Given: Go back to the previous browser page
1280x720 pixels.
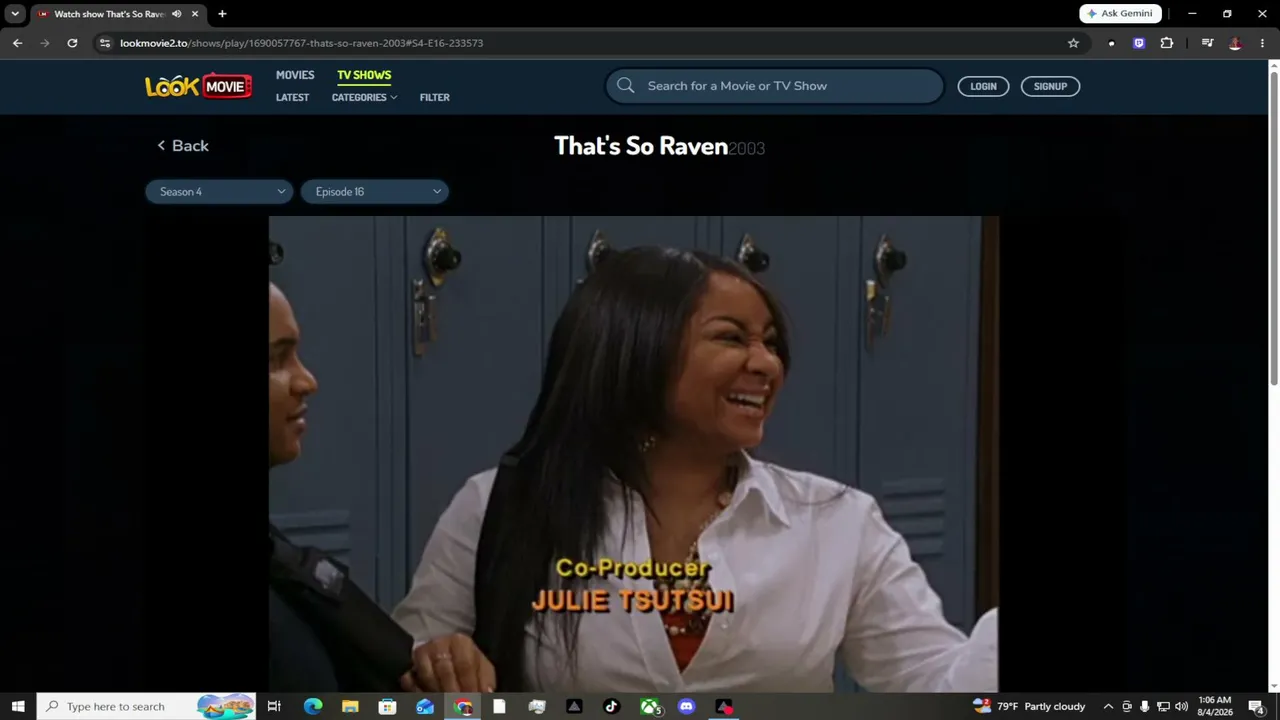Looking at the screenshot, I should point(17,43).
